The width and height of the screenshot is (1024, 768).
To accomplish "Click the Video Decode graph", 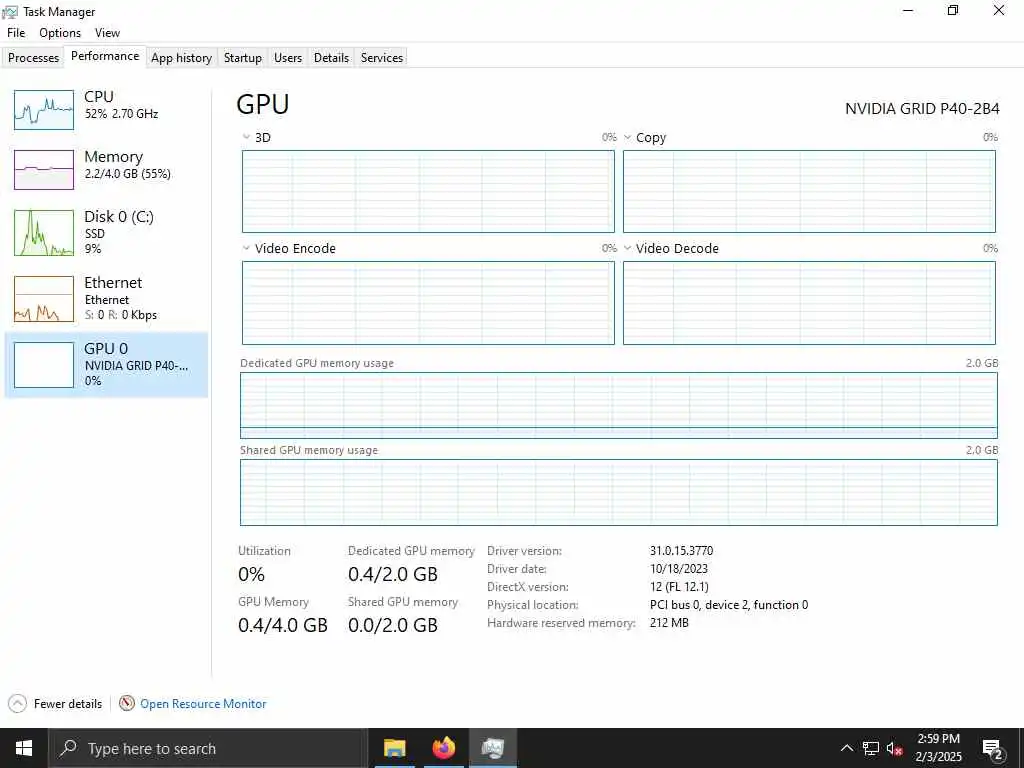I will click(x=809, y=303).
